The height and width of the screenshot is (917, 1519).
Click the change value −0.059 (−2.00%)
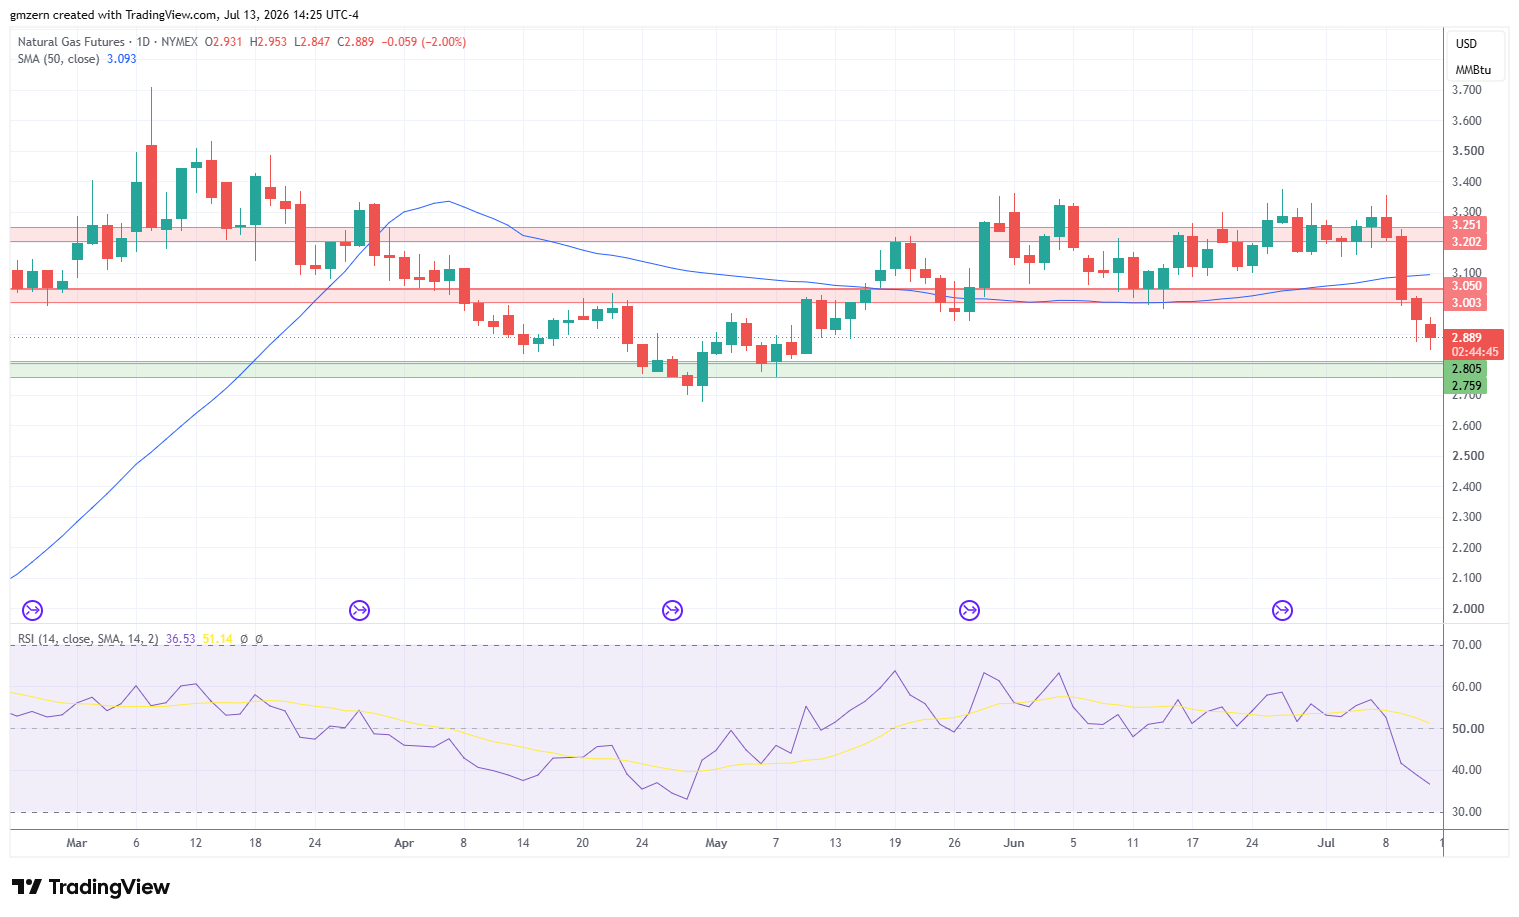[424, 42]
